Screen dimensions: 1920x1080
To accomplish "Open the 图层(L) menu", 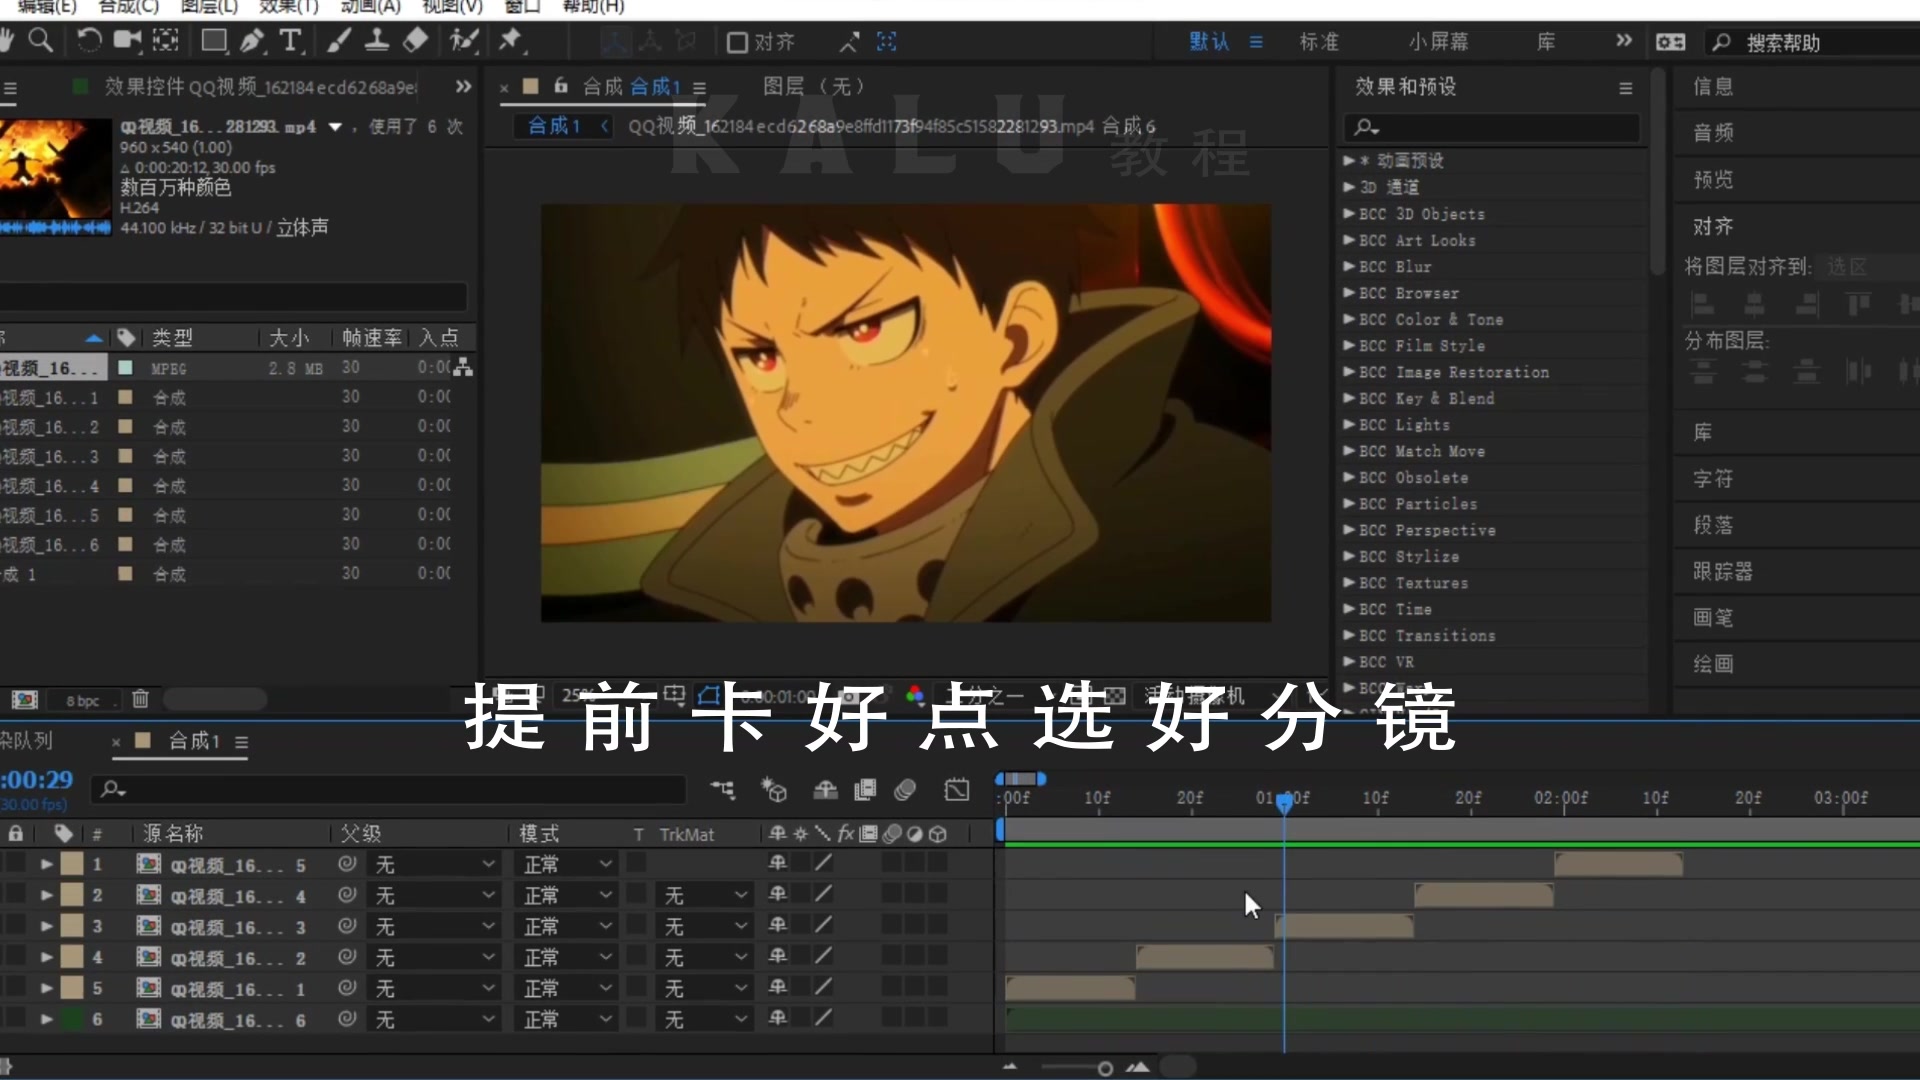I will [209, 7].
